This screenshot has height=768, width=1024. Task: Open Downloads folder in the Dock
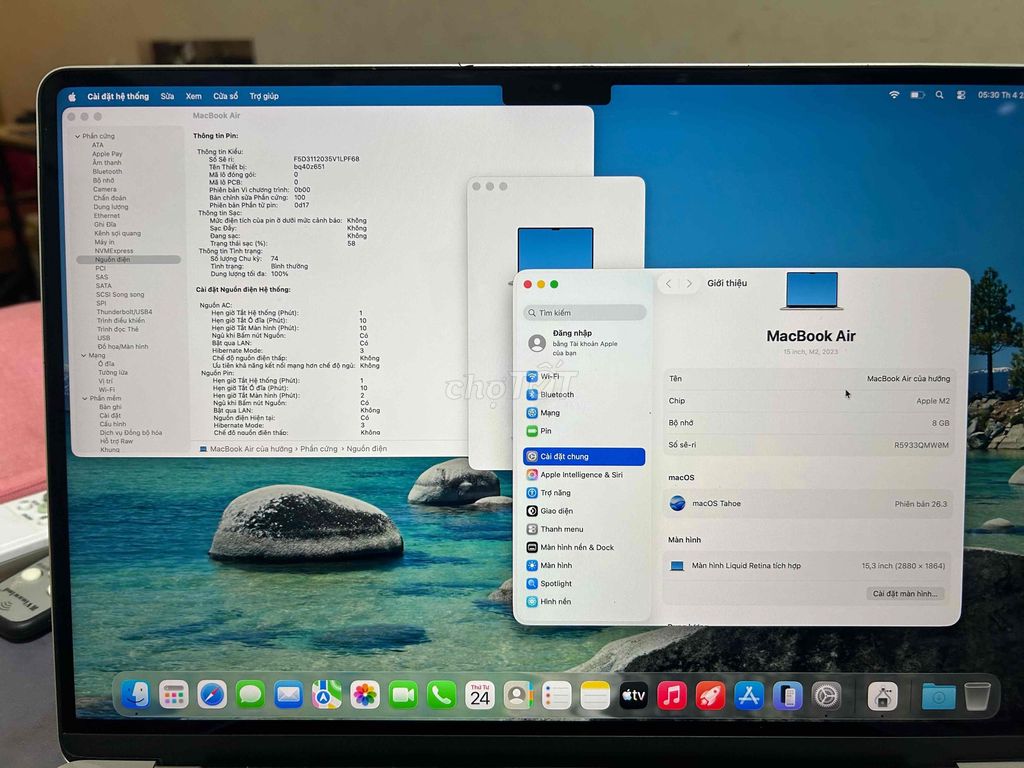coord(938,697)
